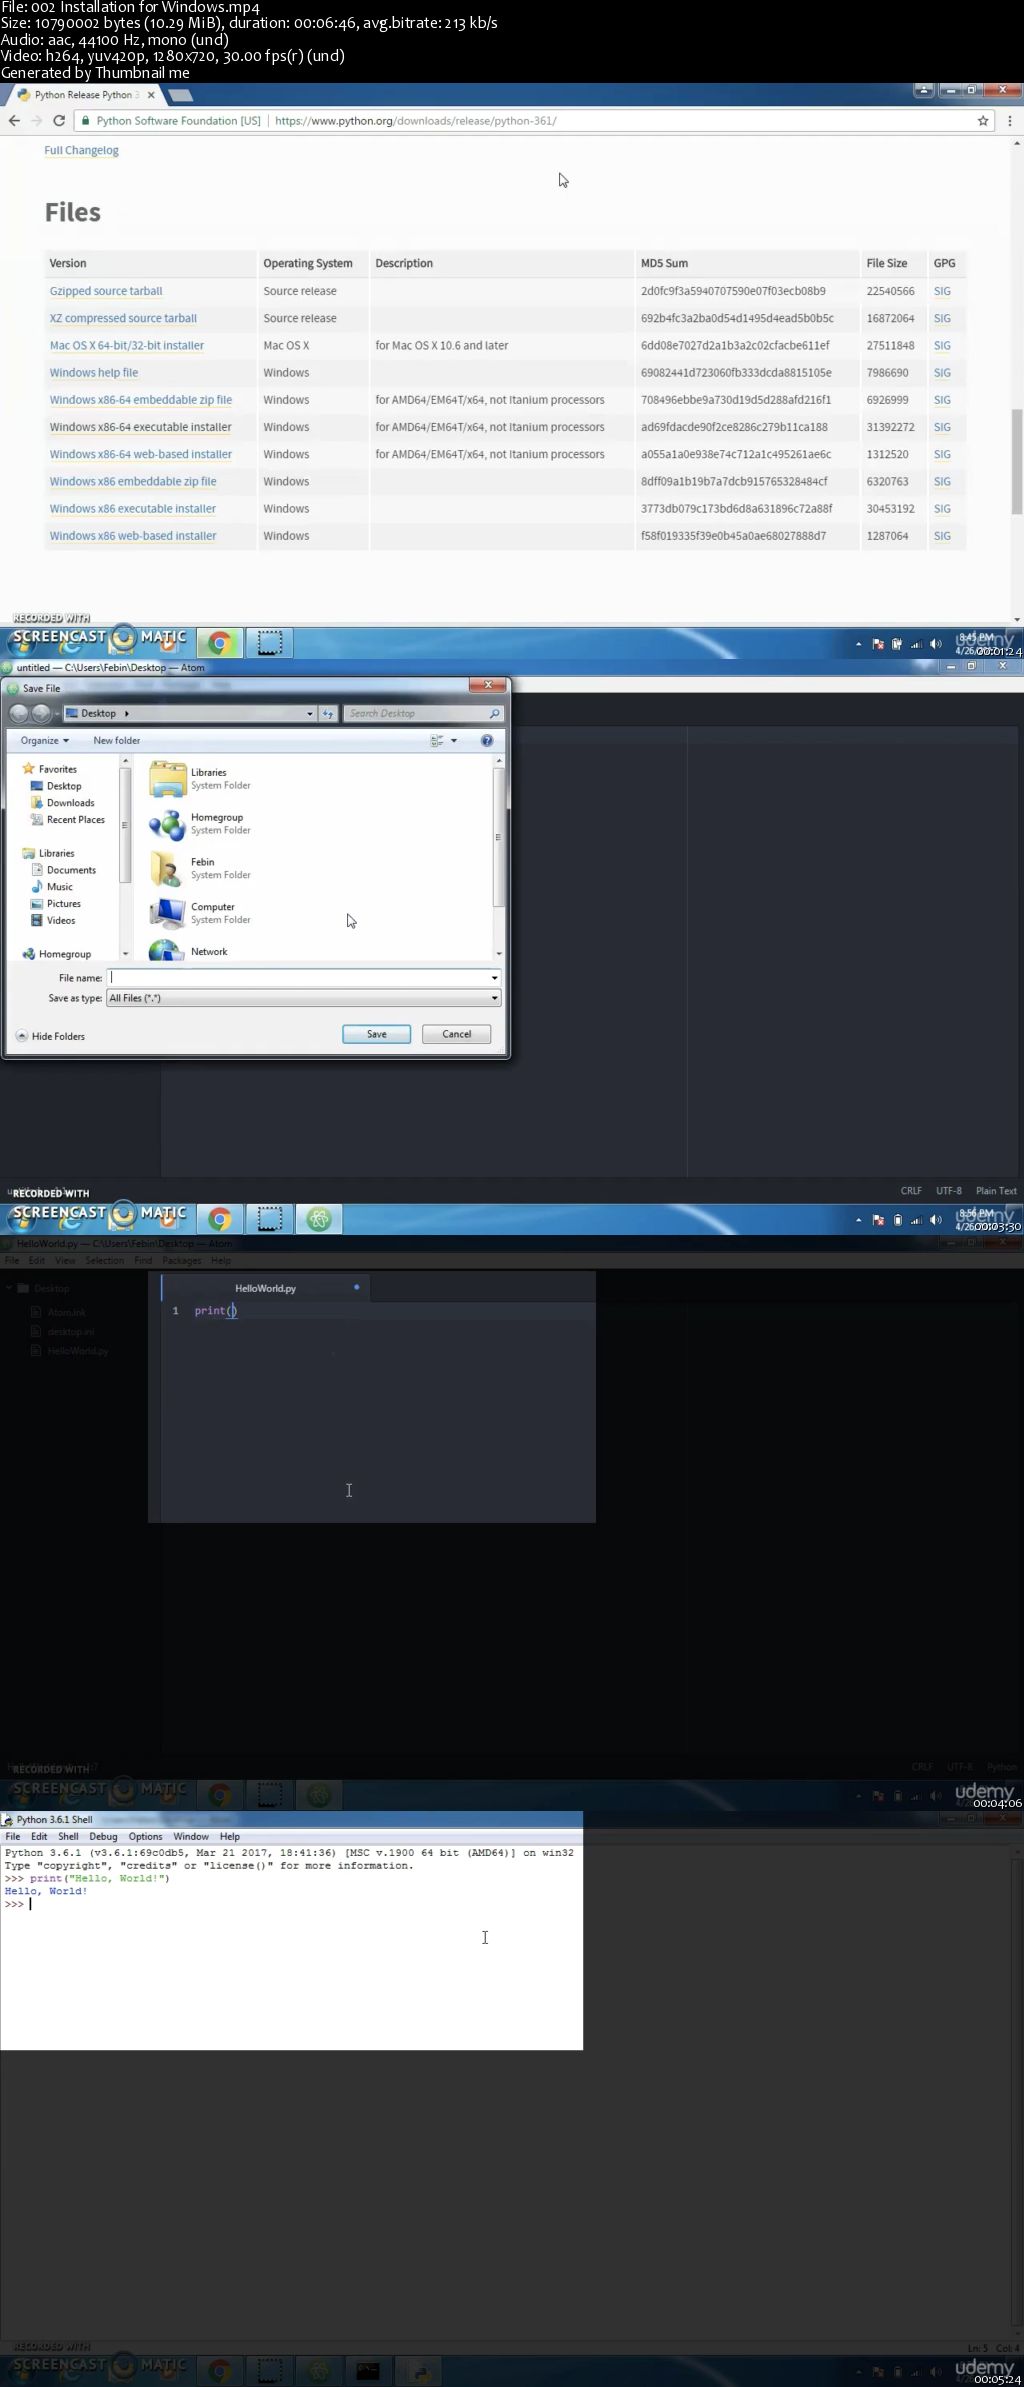Click the Save button
Image resolution: width=1024 pixels, height=2387 pixels.
coord(376,1034)
